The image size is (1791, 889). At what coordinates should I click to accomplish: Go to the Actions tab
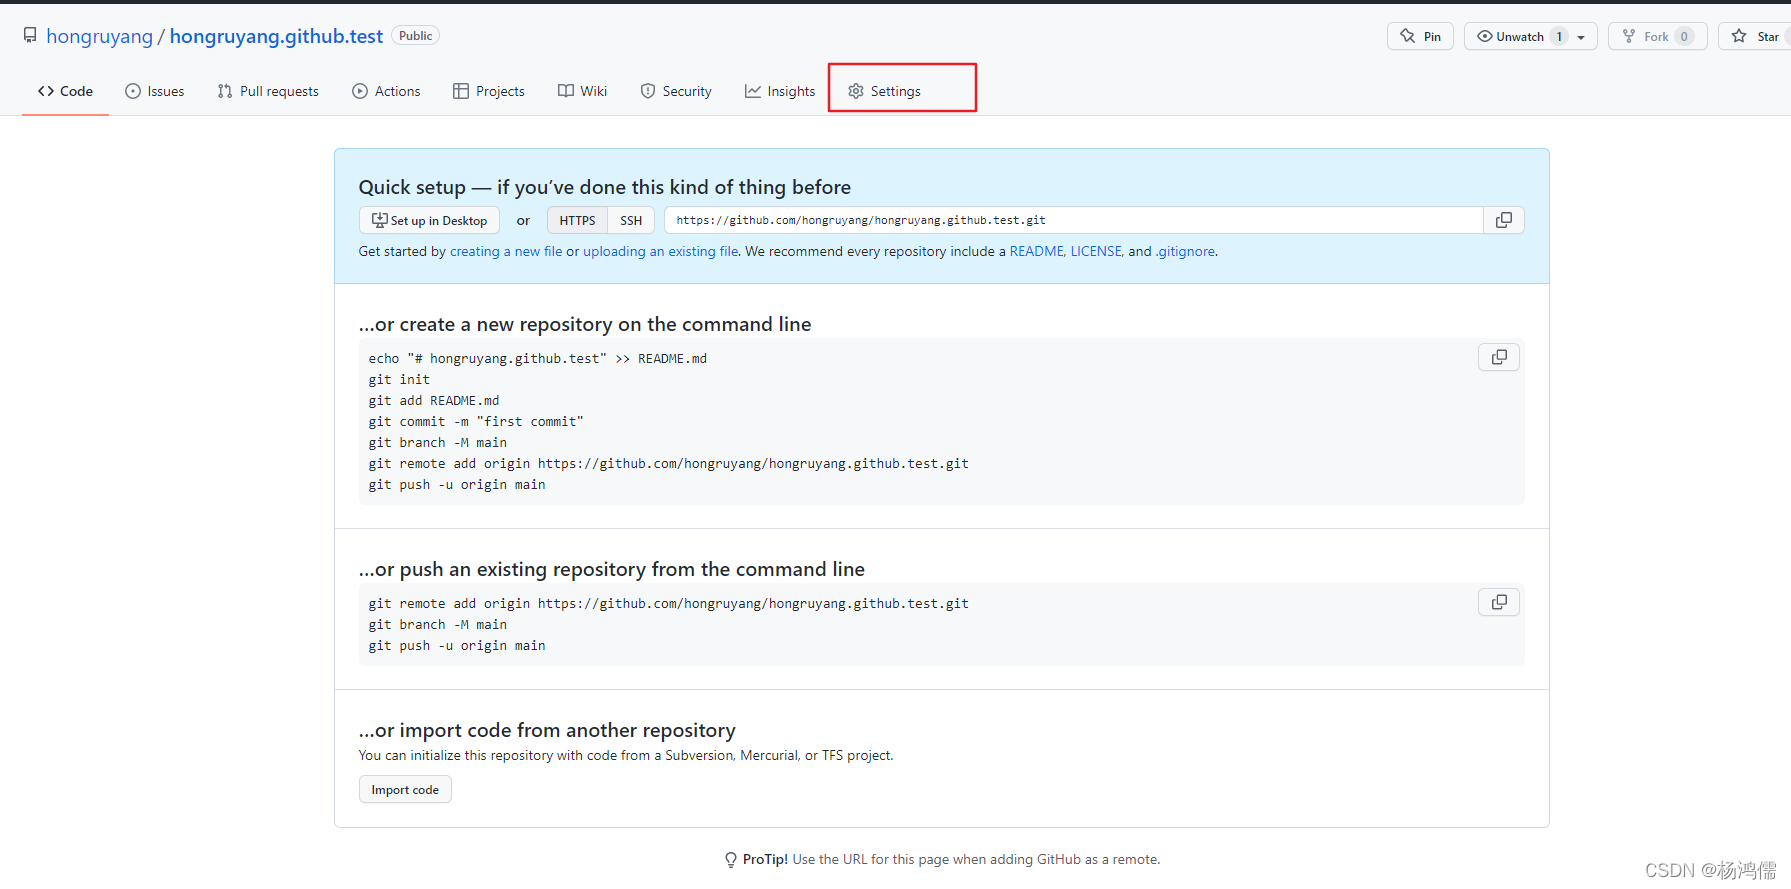[x=386, y=91]
